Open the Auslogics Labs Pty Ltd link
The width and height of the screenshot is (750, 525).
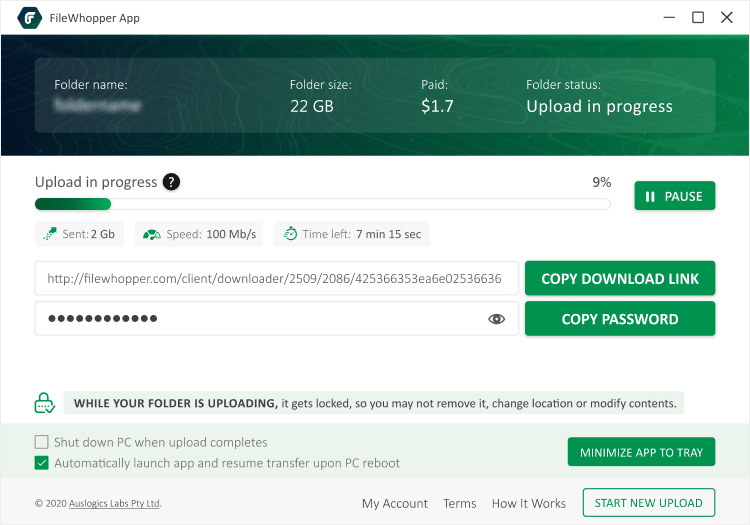click(x=114, y=503)
